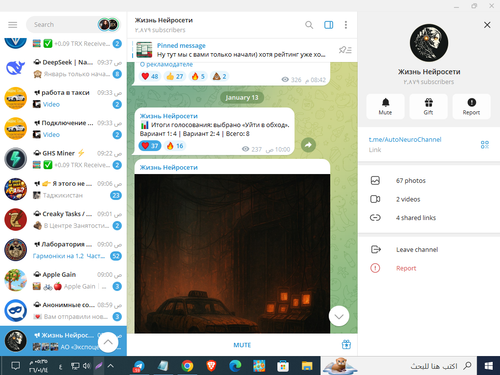The height and width of the screenshot is (375, 500).
Task: Open the Windows Start menu
Action: 489,366
